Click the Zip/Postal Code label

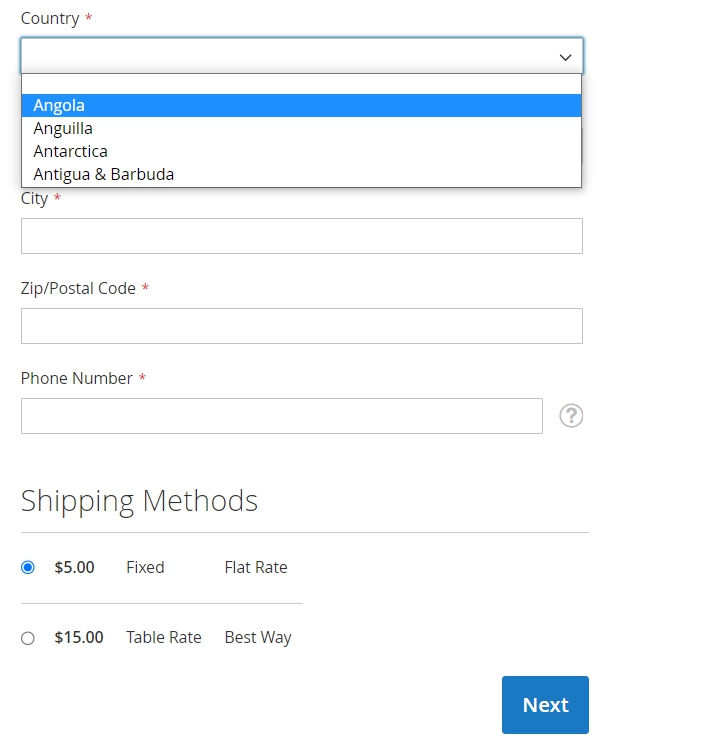point(78,288)
